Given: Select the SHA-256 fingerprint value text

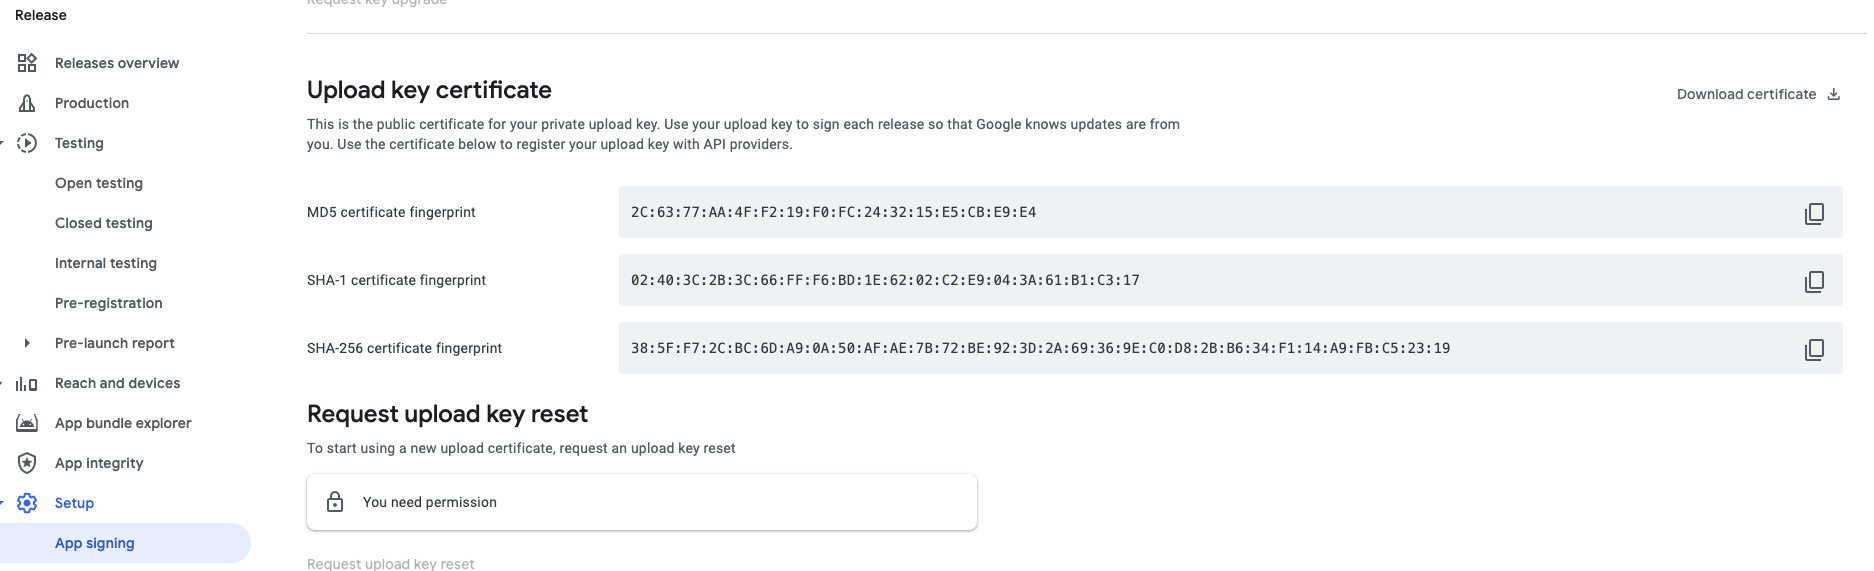Looking at the screenshot, I should click(1040, 348).
